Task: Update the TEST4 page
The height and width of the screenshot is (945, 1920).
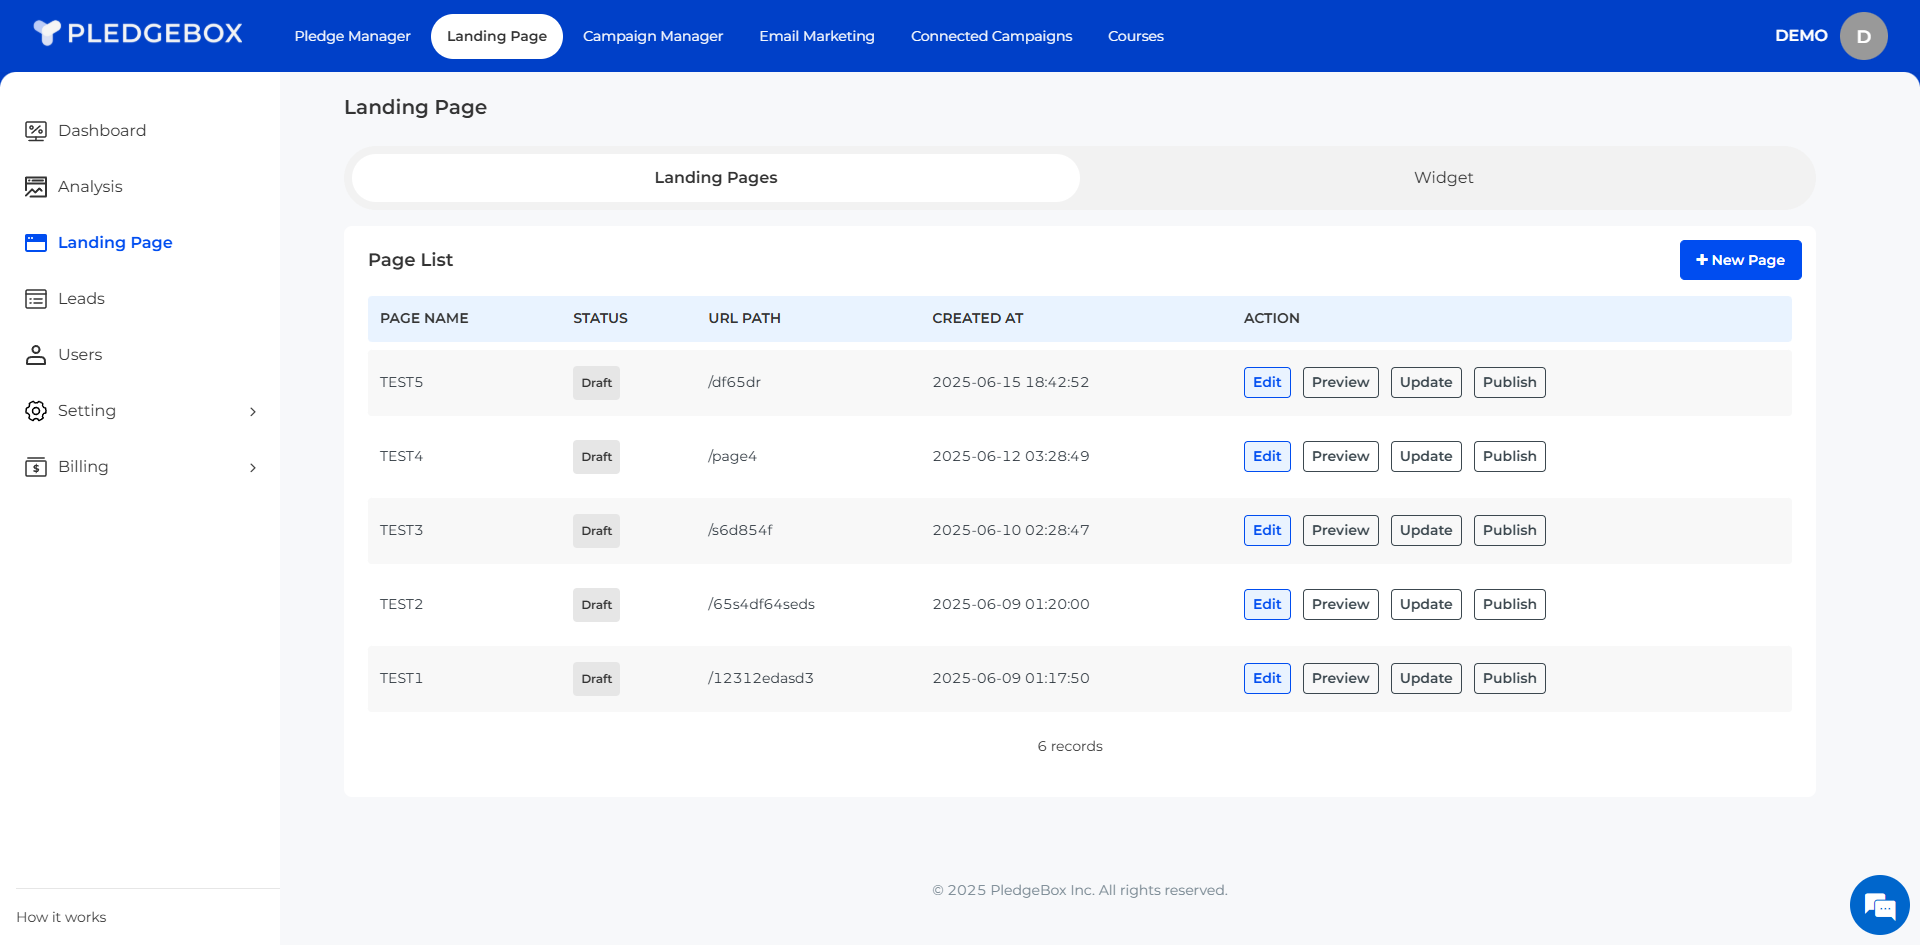Action: (x=1426, y=456)
